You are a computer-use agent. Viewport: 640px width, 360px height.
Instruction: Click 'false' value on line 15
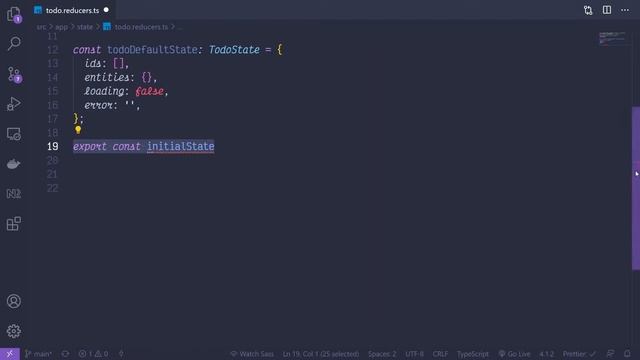(149, 91)
